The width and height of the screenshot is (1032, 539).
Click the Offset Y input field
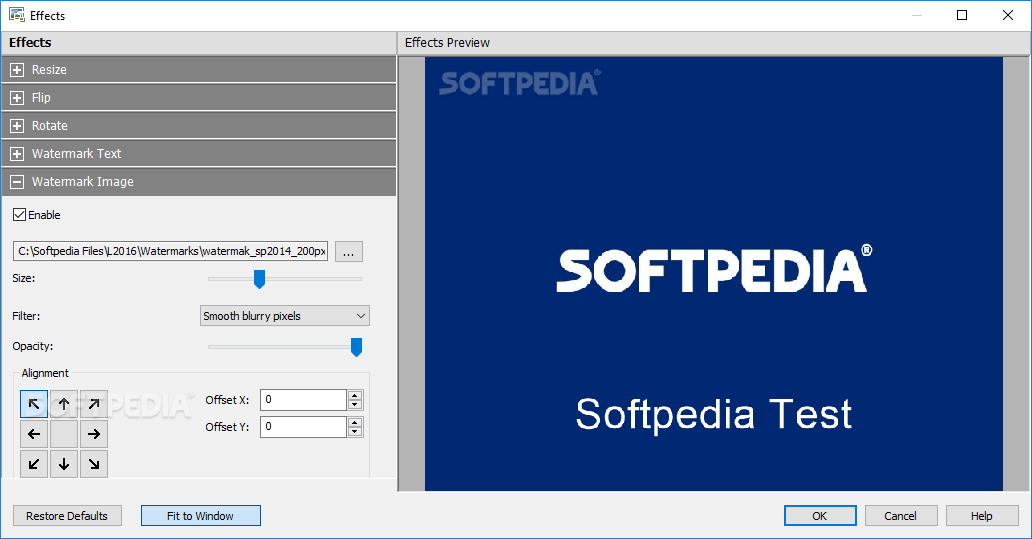303,426
